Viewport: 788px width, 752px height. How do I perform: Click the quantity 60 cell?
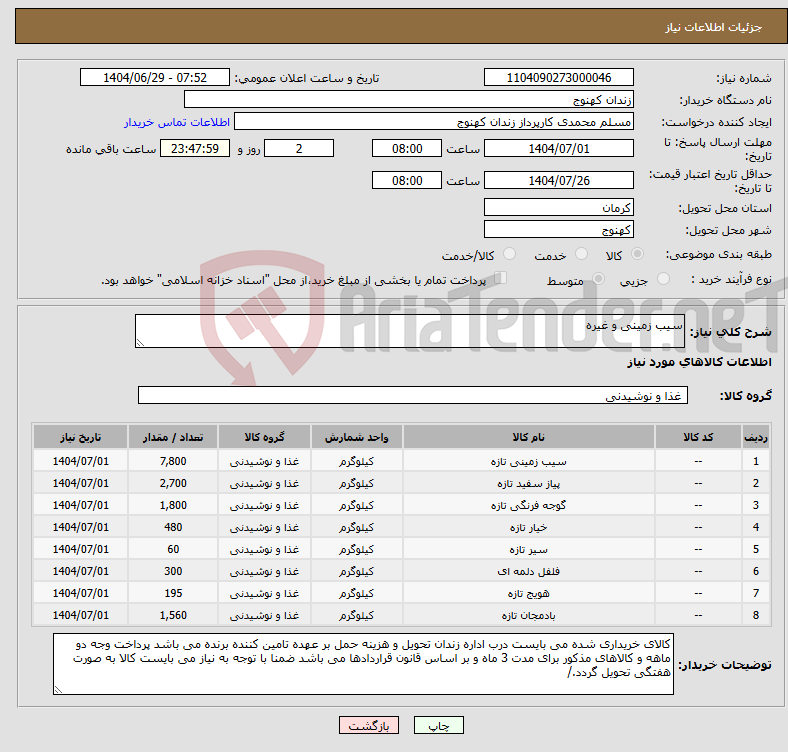pyautogui.click(x=173, y=549)
